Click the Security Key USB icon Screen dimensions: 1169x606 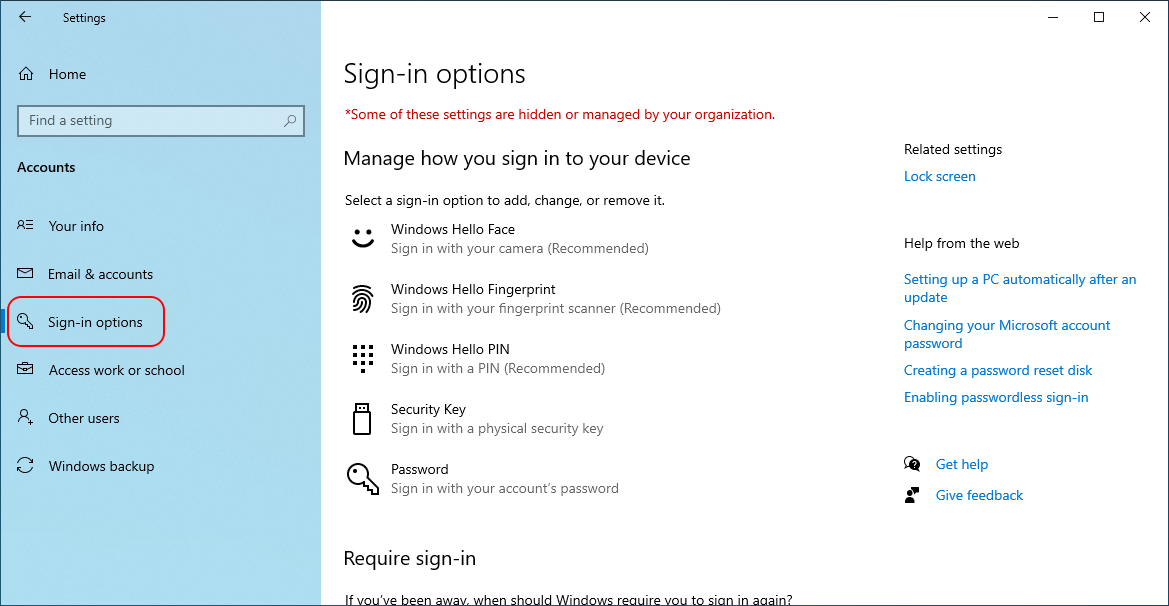click(x=362, y=418)
